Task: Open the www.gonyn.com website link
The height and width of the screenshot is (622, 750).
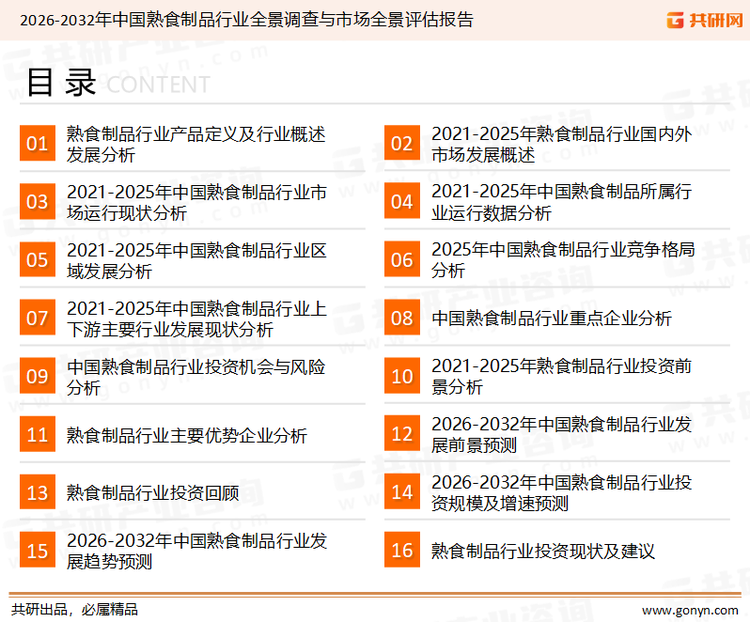Action: tap(689, 609)
